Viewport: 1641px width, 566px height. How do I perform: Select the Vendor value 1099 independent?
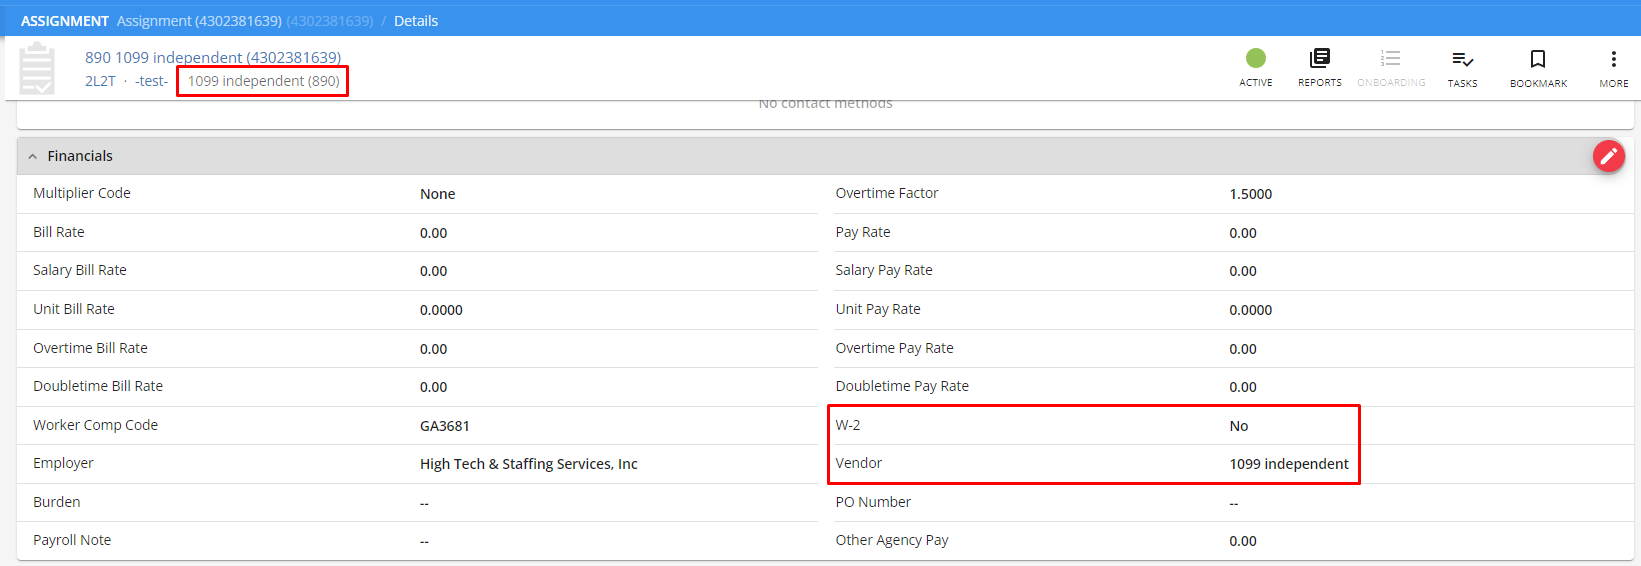tap(1289, 464)
